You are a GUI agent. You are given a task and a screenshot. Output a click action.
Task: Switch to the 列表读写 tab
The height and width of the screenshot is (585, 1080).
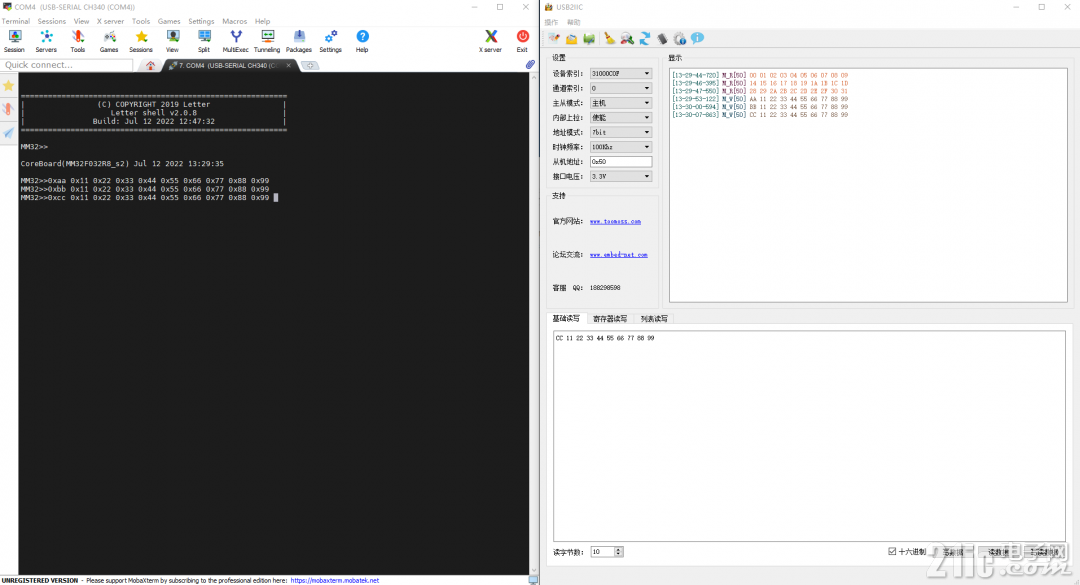point(654,318)
